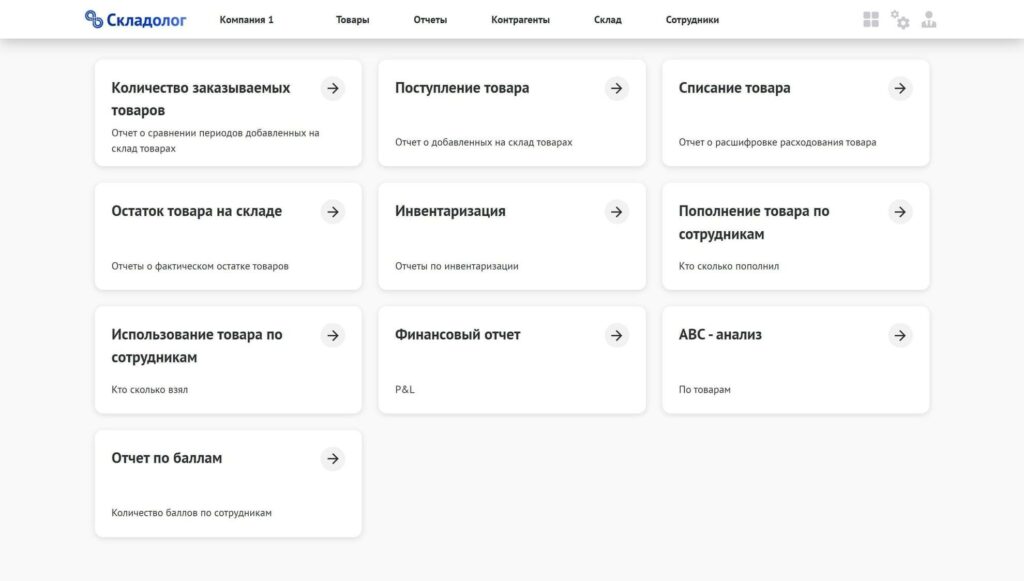Click arrow on Финансовый отчет card

click(x=616, y=335)
